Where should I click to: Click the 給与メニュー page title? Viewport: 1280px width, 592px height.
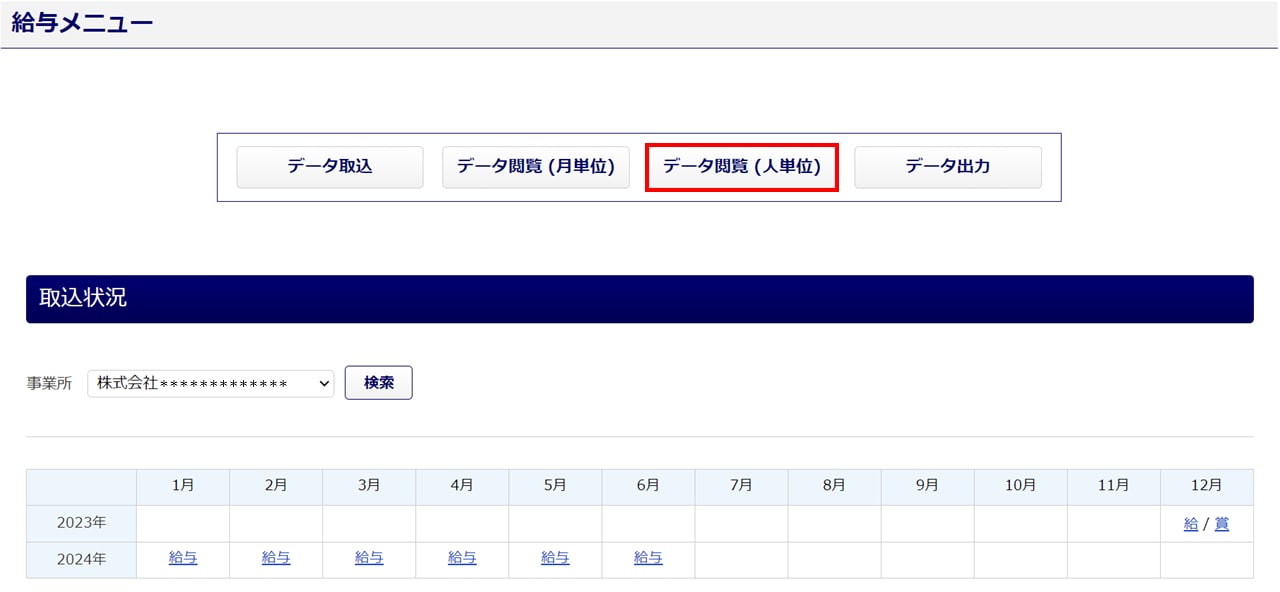[82, 24]
